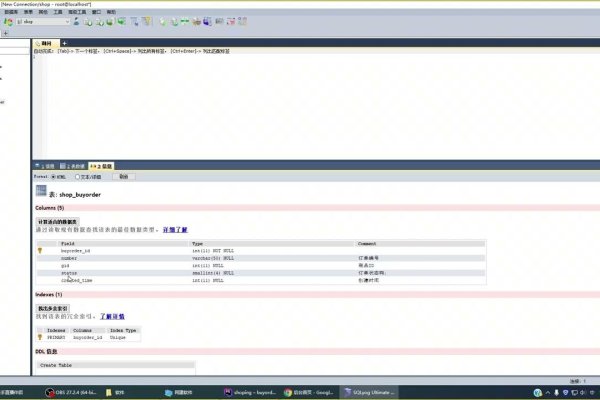Click the last toolbar icon on the right
This screenshot has height=400, width=600.
click(242, 22)
